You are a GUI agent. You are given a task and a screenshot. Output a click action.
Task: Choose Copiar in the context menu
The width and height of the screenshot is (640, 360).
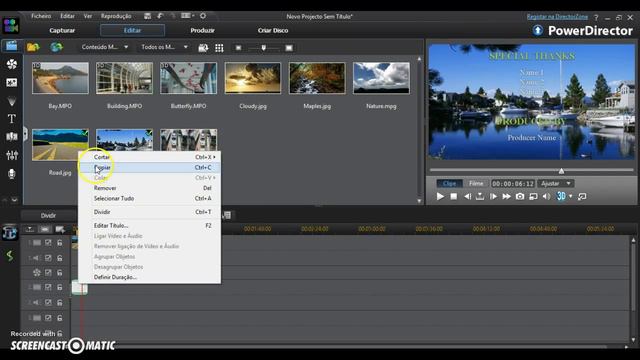(149, 167)
